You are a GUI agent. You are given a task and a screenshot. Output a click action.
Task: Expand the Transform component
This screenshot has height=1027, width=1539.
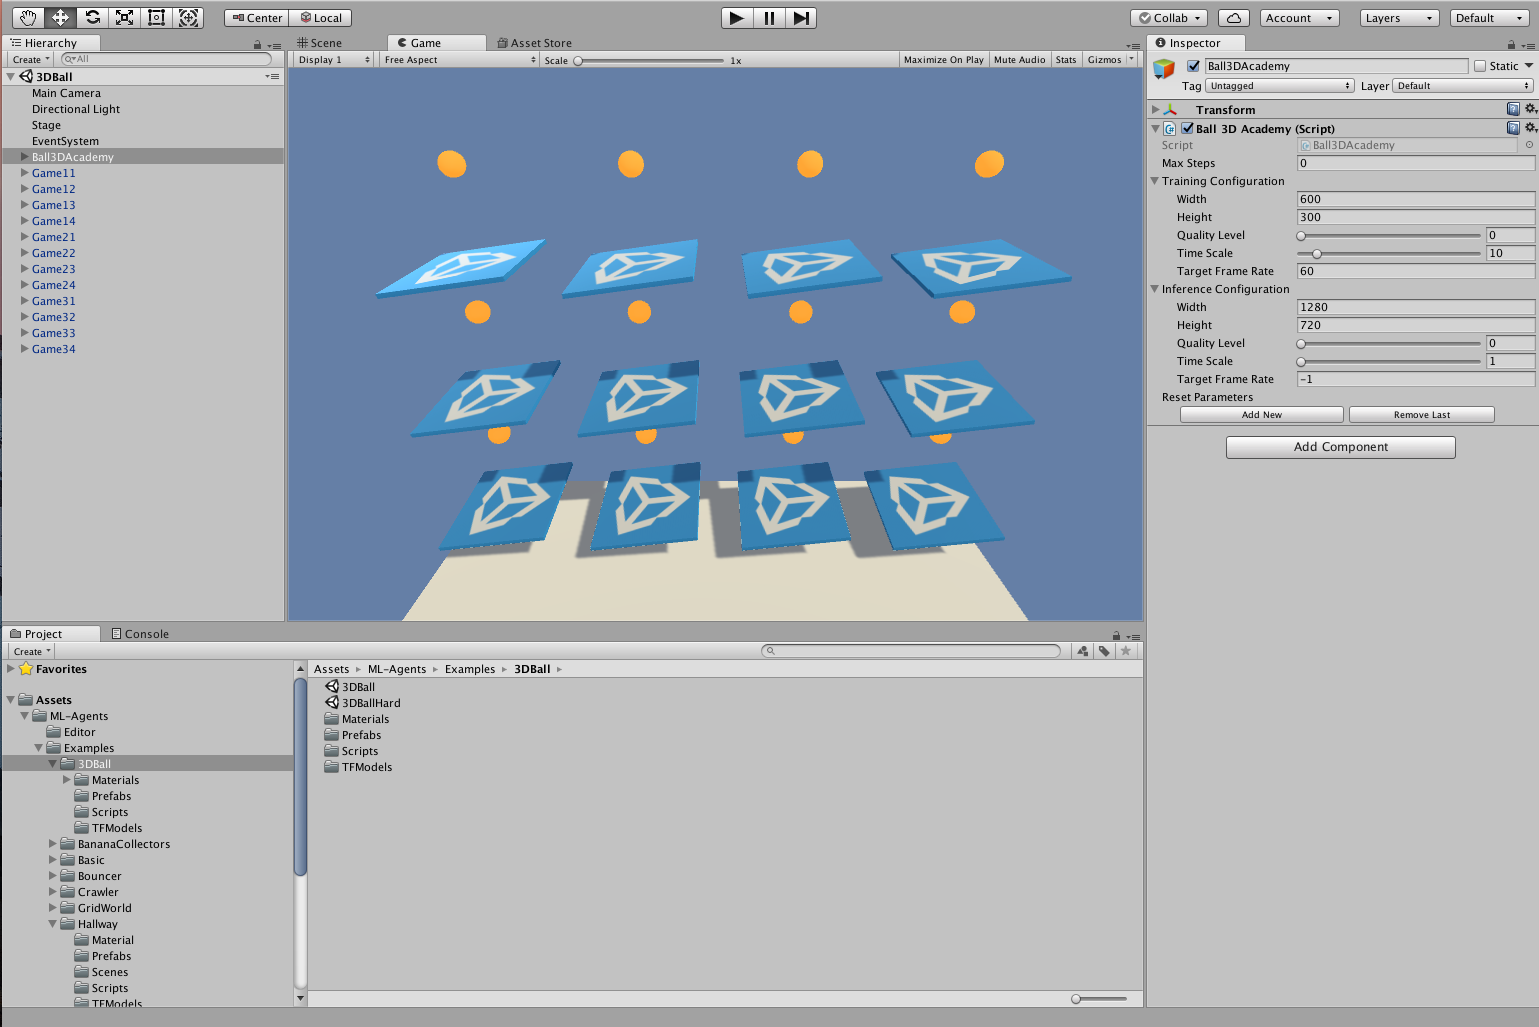pos(1156,109)
